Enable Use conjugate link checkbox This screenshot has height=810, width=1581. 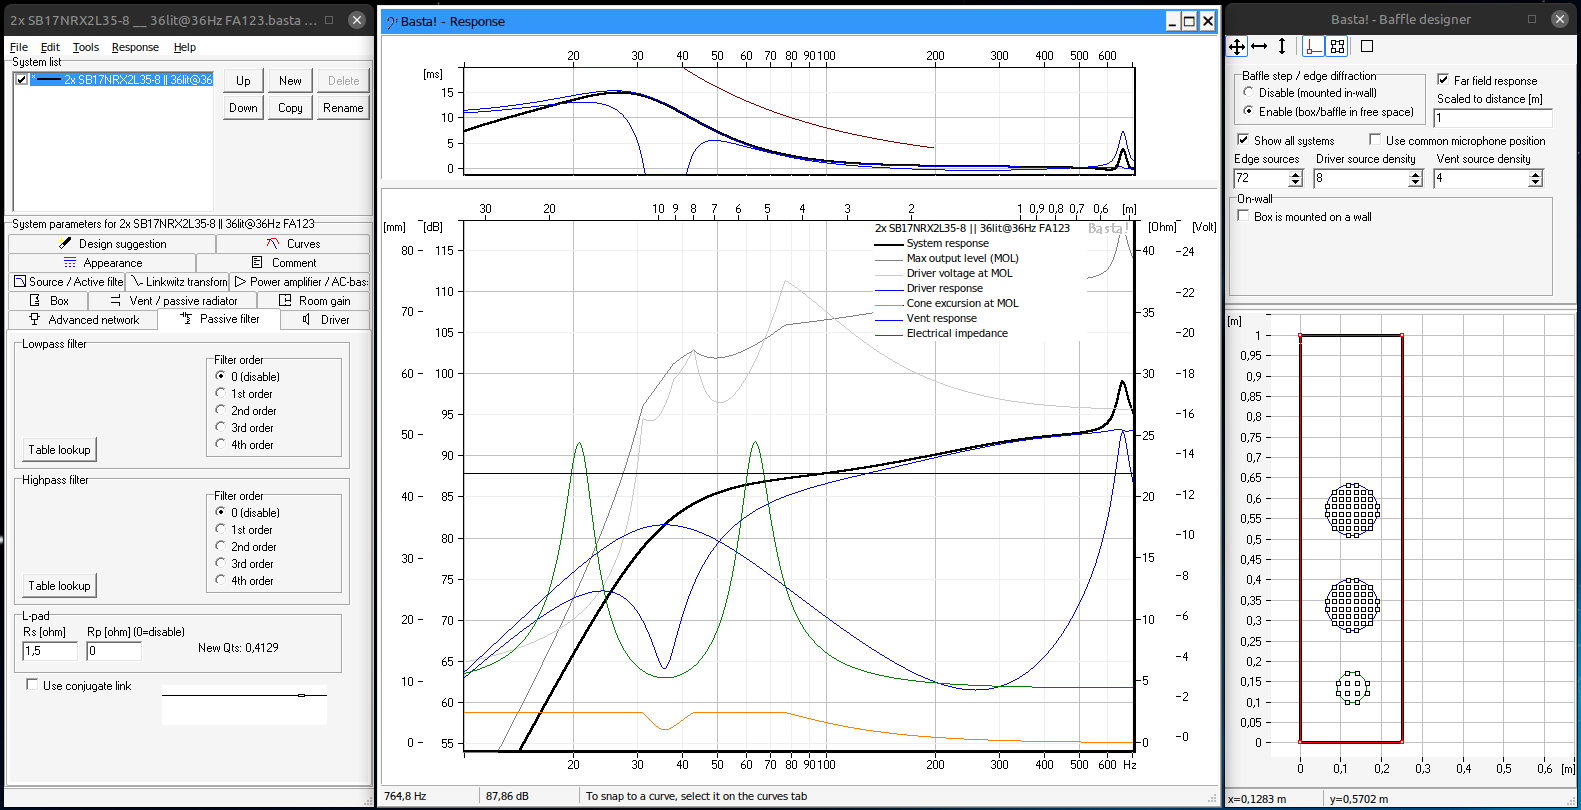[32, 685]
